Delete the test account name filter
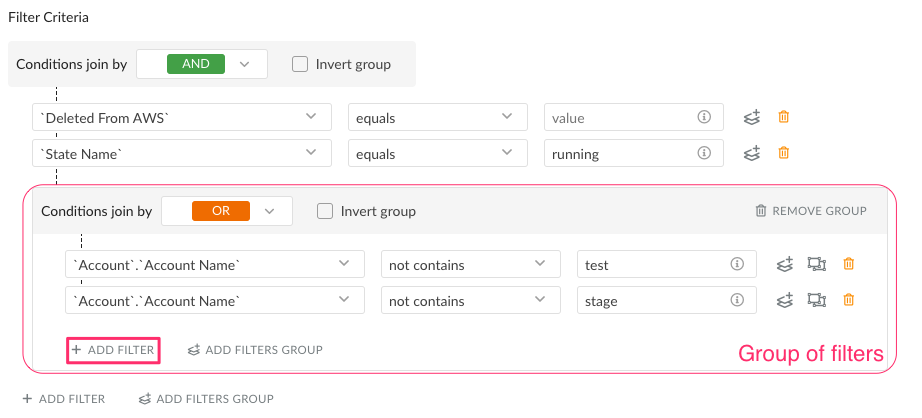This screenshot has height=418, width=922. tap(848, 264)
